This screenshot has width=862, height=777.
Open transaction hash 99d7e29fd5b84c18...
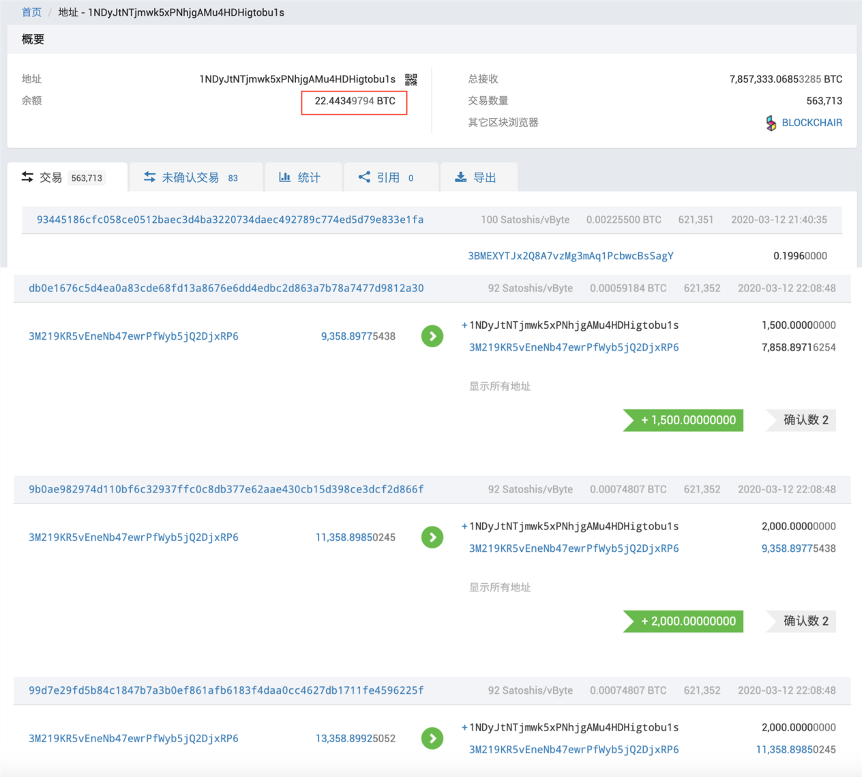point(226,691)
